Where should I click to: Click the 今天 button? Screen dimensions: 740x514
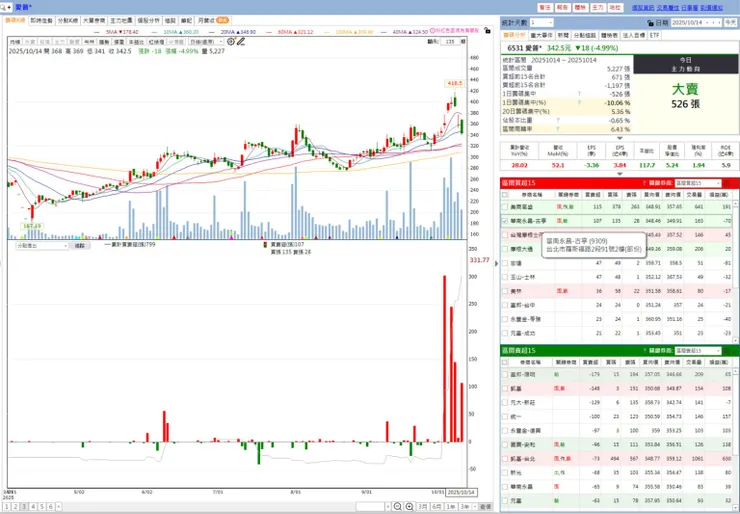coord(731,23)
